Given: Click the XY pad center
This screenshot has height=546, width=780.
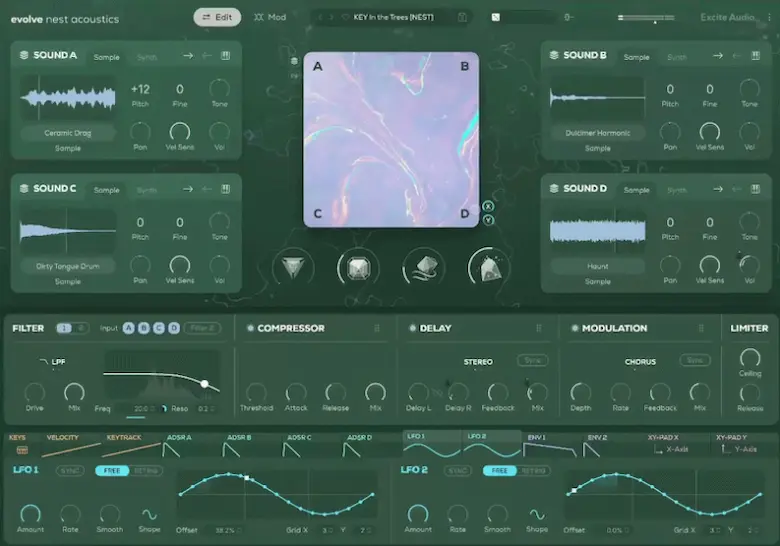Looking at the screenshot, I should click(391, 140).
